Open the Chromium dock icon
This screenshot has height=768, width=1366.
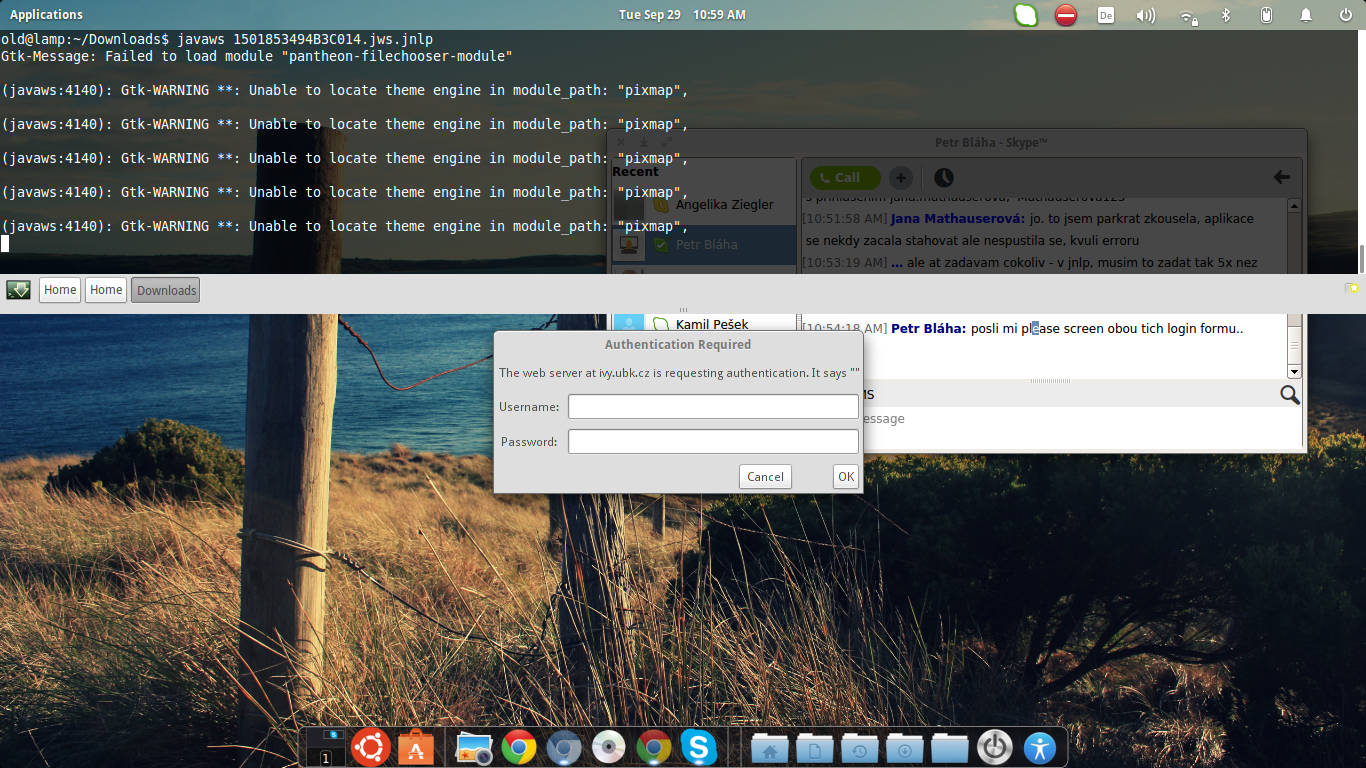tap(564, 747)
